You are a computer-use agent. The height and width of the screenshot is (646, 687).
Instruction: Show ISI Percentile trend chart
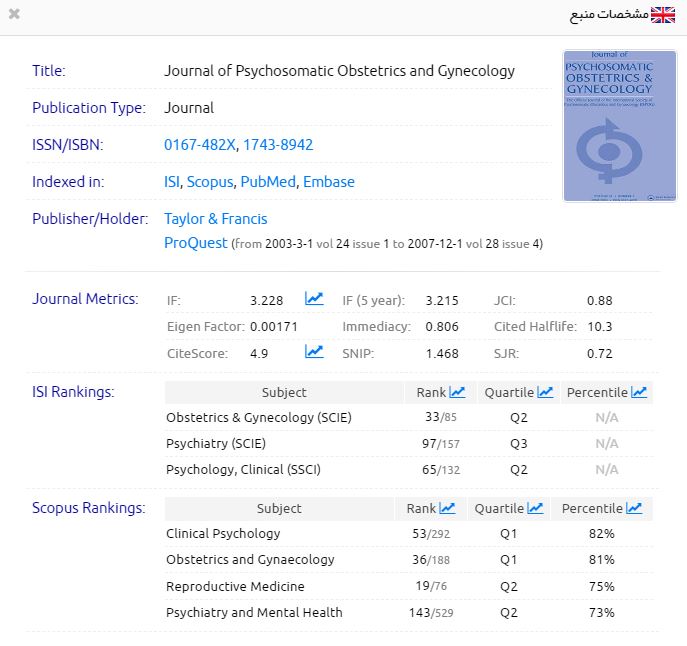[639, 392]
